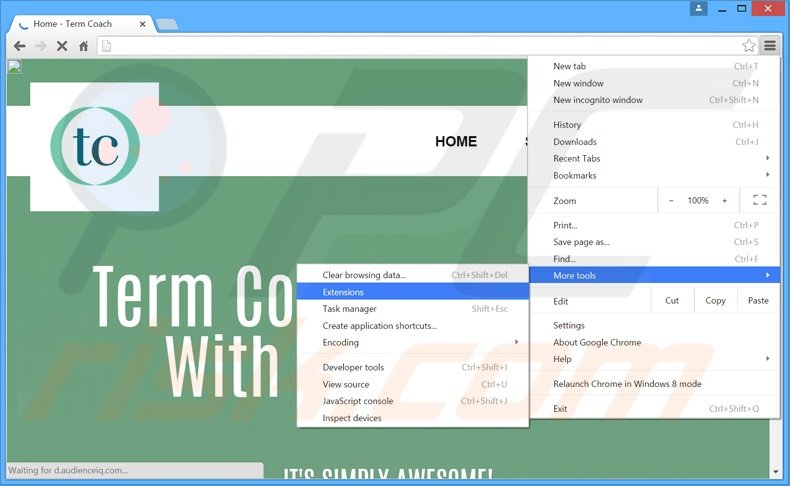Viewport: 790px width, 486px height.
Task: Click the Cut button in Edit row
Action: [672, 301]
